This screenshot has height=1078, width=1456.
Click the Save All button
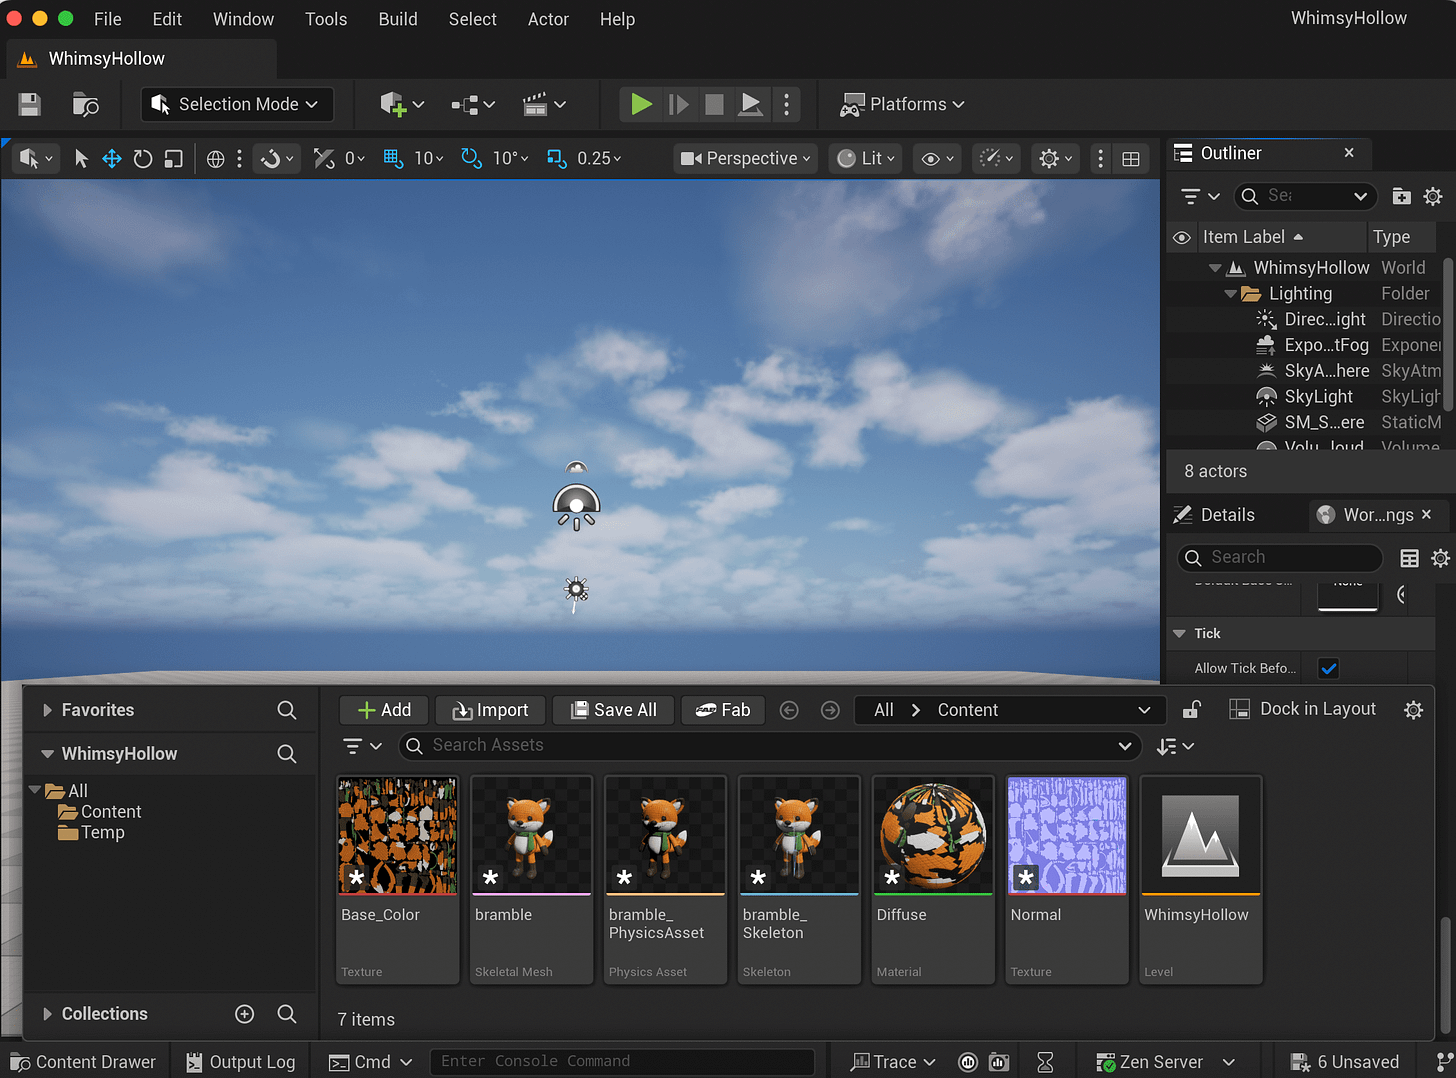tap(613, 710)
